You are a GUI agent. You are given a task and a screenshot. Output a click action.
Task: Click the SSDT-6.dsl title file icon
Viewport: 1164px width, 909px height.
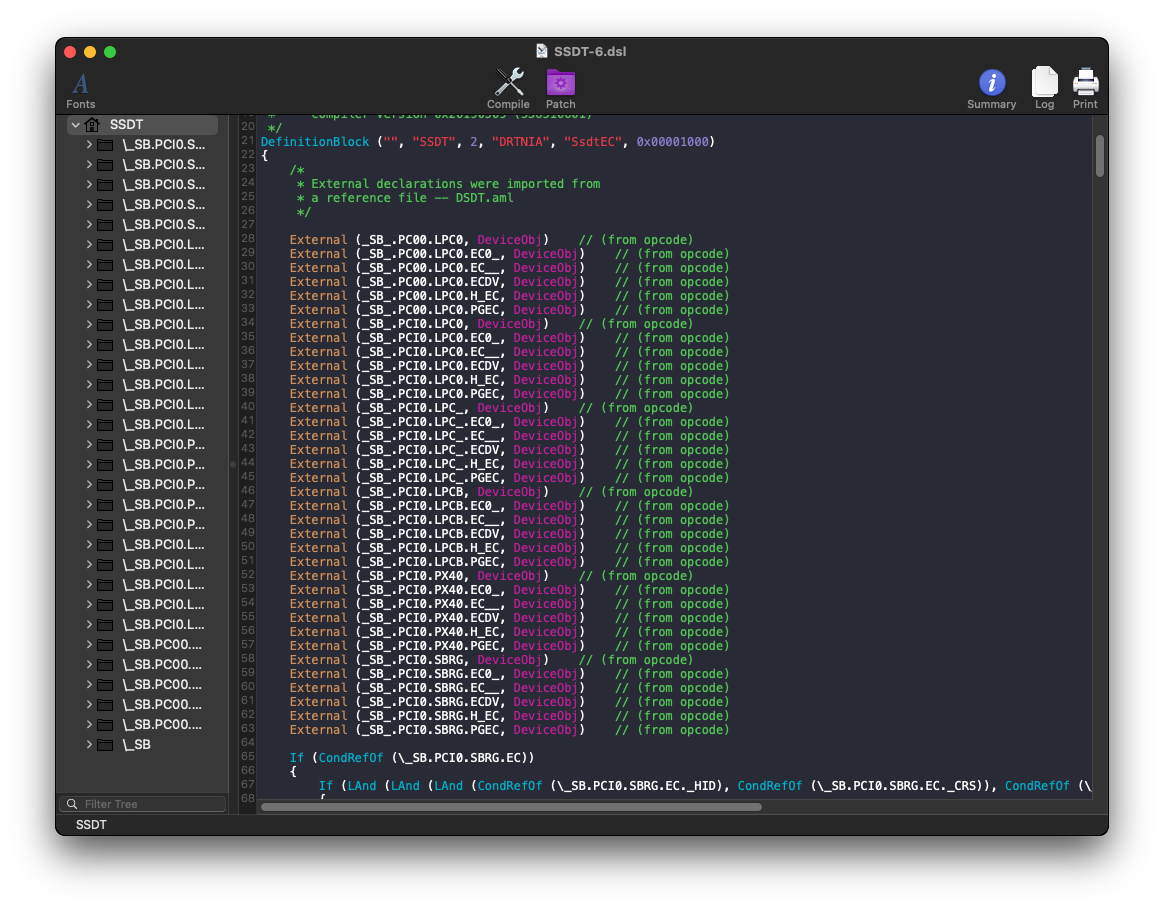(x=542, y=51)
